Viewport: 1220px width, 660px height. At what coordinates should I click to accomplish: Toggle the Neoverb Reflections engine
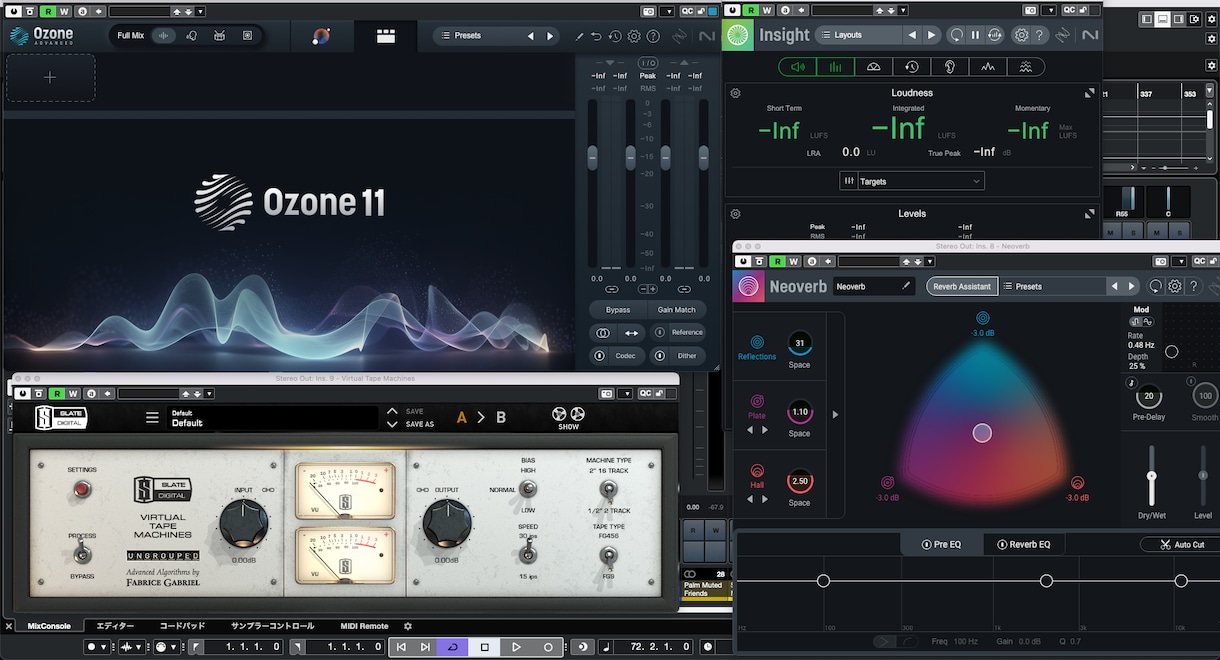[757, 342]
